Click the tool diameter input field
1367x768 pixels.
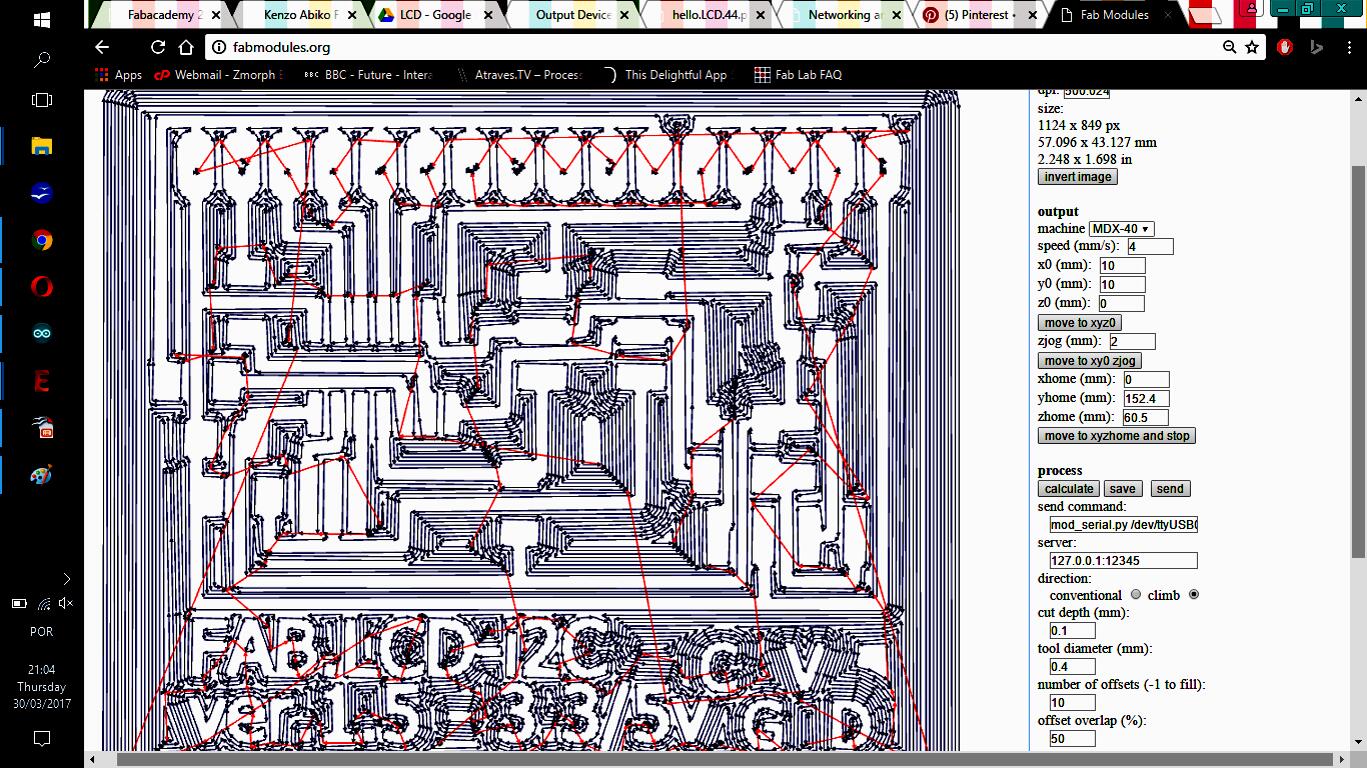click(x=1072, y=667)
